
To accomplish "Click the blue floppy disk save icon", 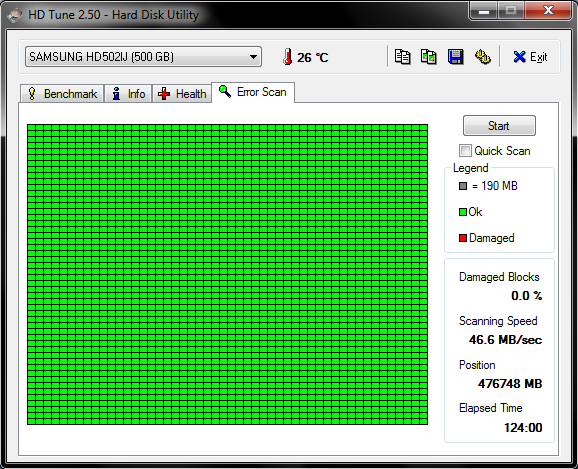I will pyautogui.click(x=456, y=57).
